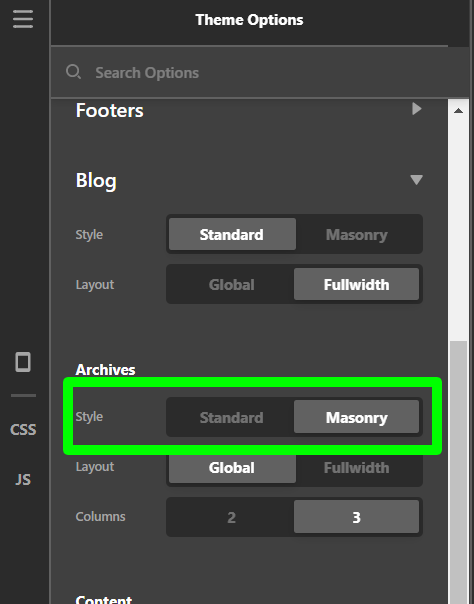Click the scrollbar up arrow
The width and height of the screenshot is (474, 604).
click(x=458, y=111)
